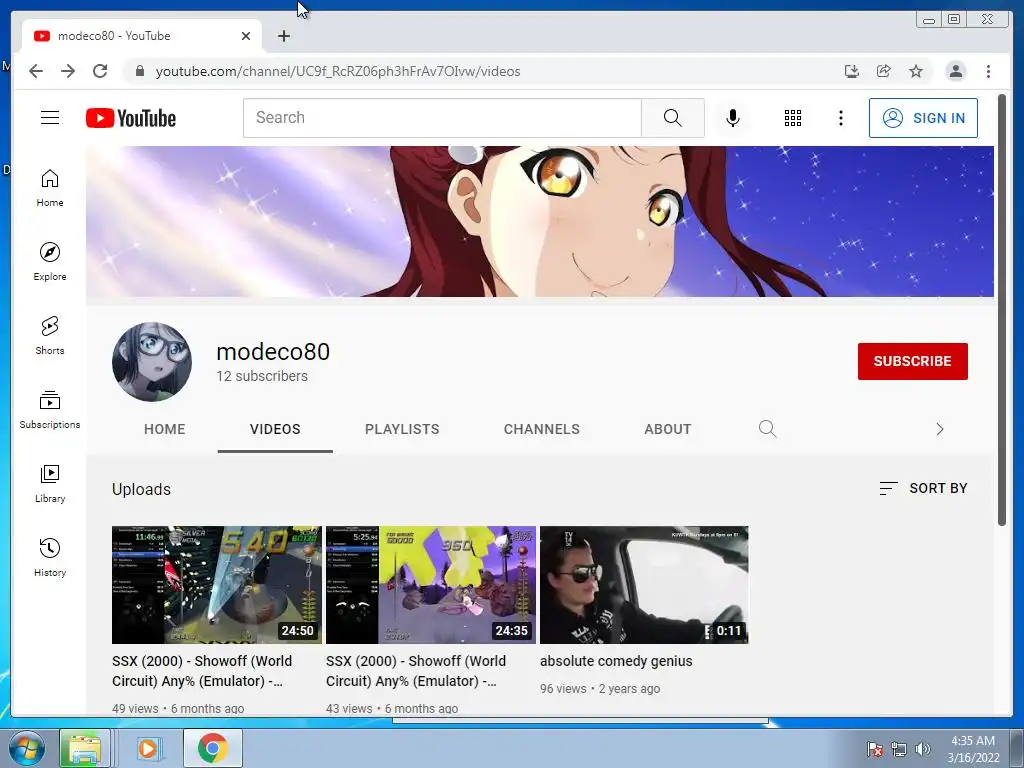
Task: Switch to the ABOUT channel tab
Action: pos(667,429)
